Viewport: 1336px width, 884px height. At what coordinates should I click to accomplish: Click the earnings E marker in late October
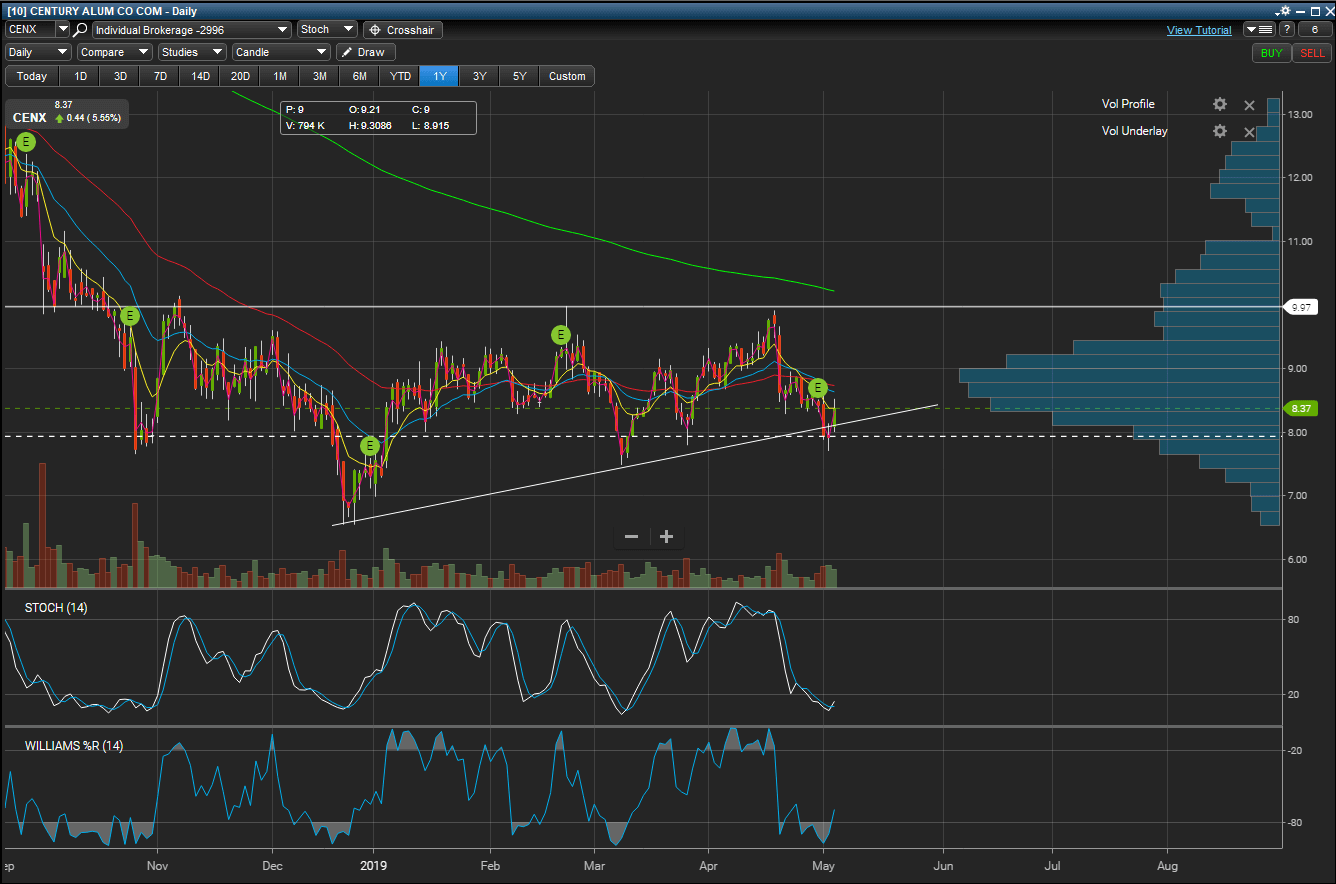point(129,316)
